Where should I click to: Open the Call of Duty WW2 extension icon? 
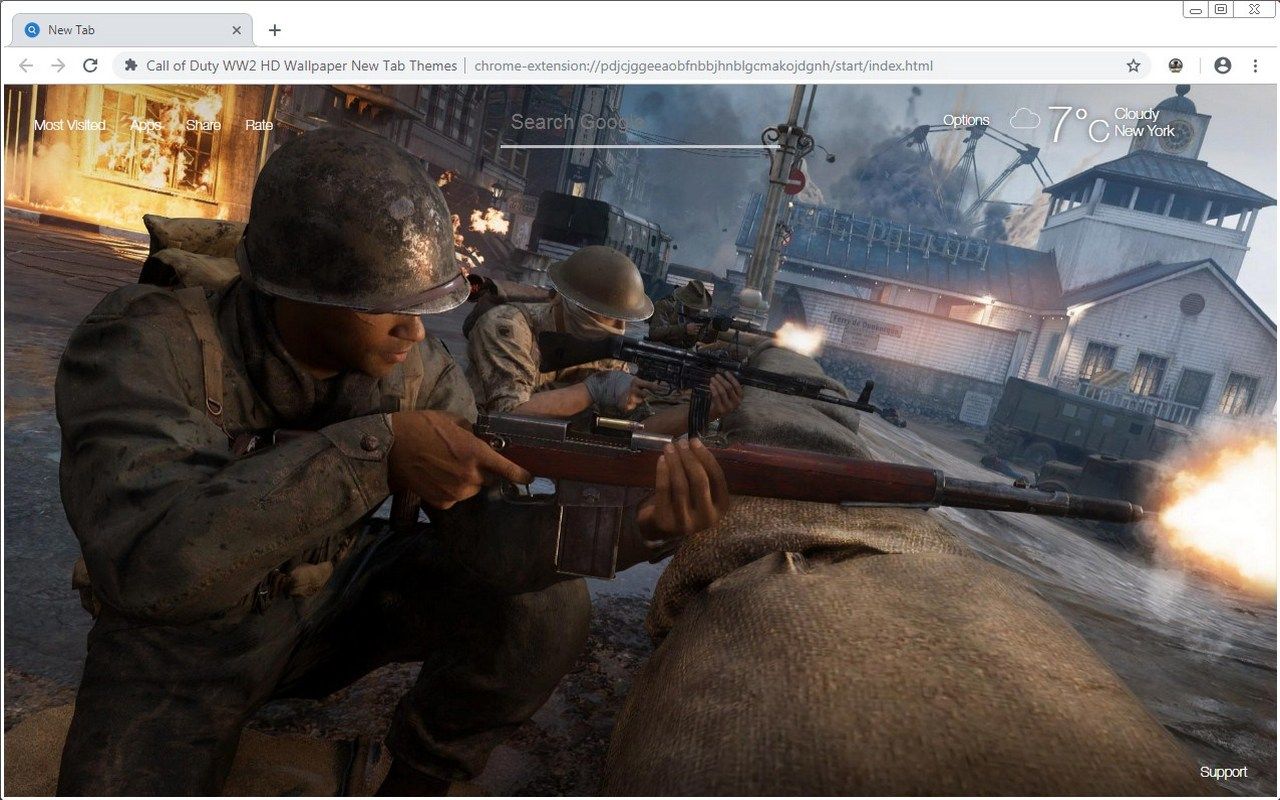pos(130,65)
